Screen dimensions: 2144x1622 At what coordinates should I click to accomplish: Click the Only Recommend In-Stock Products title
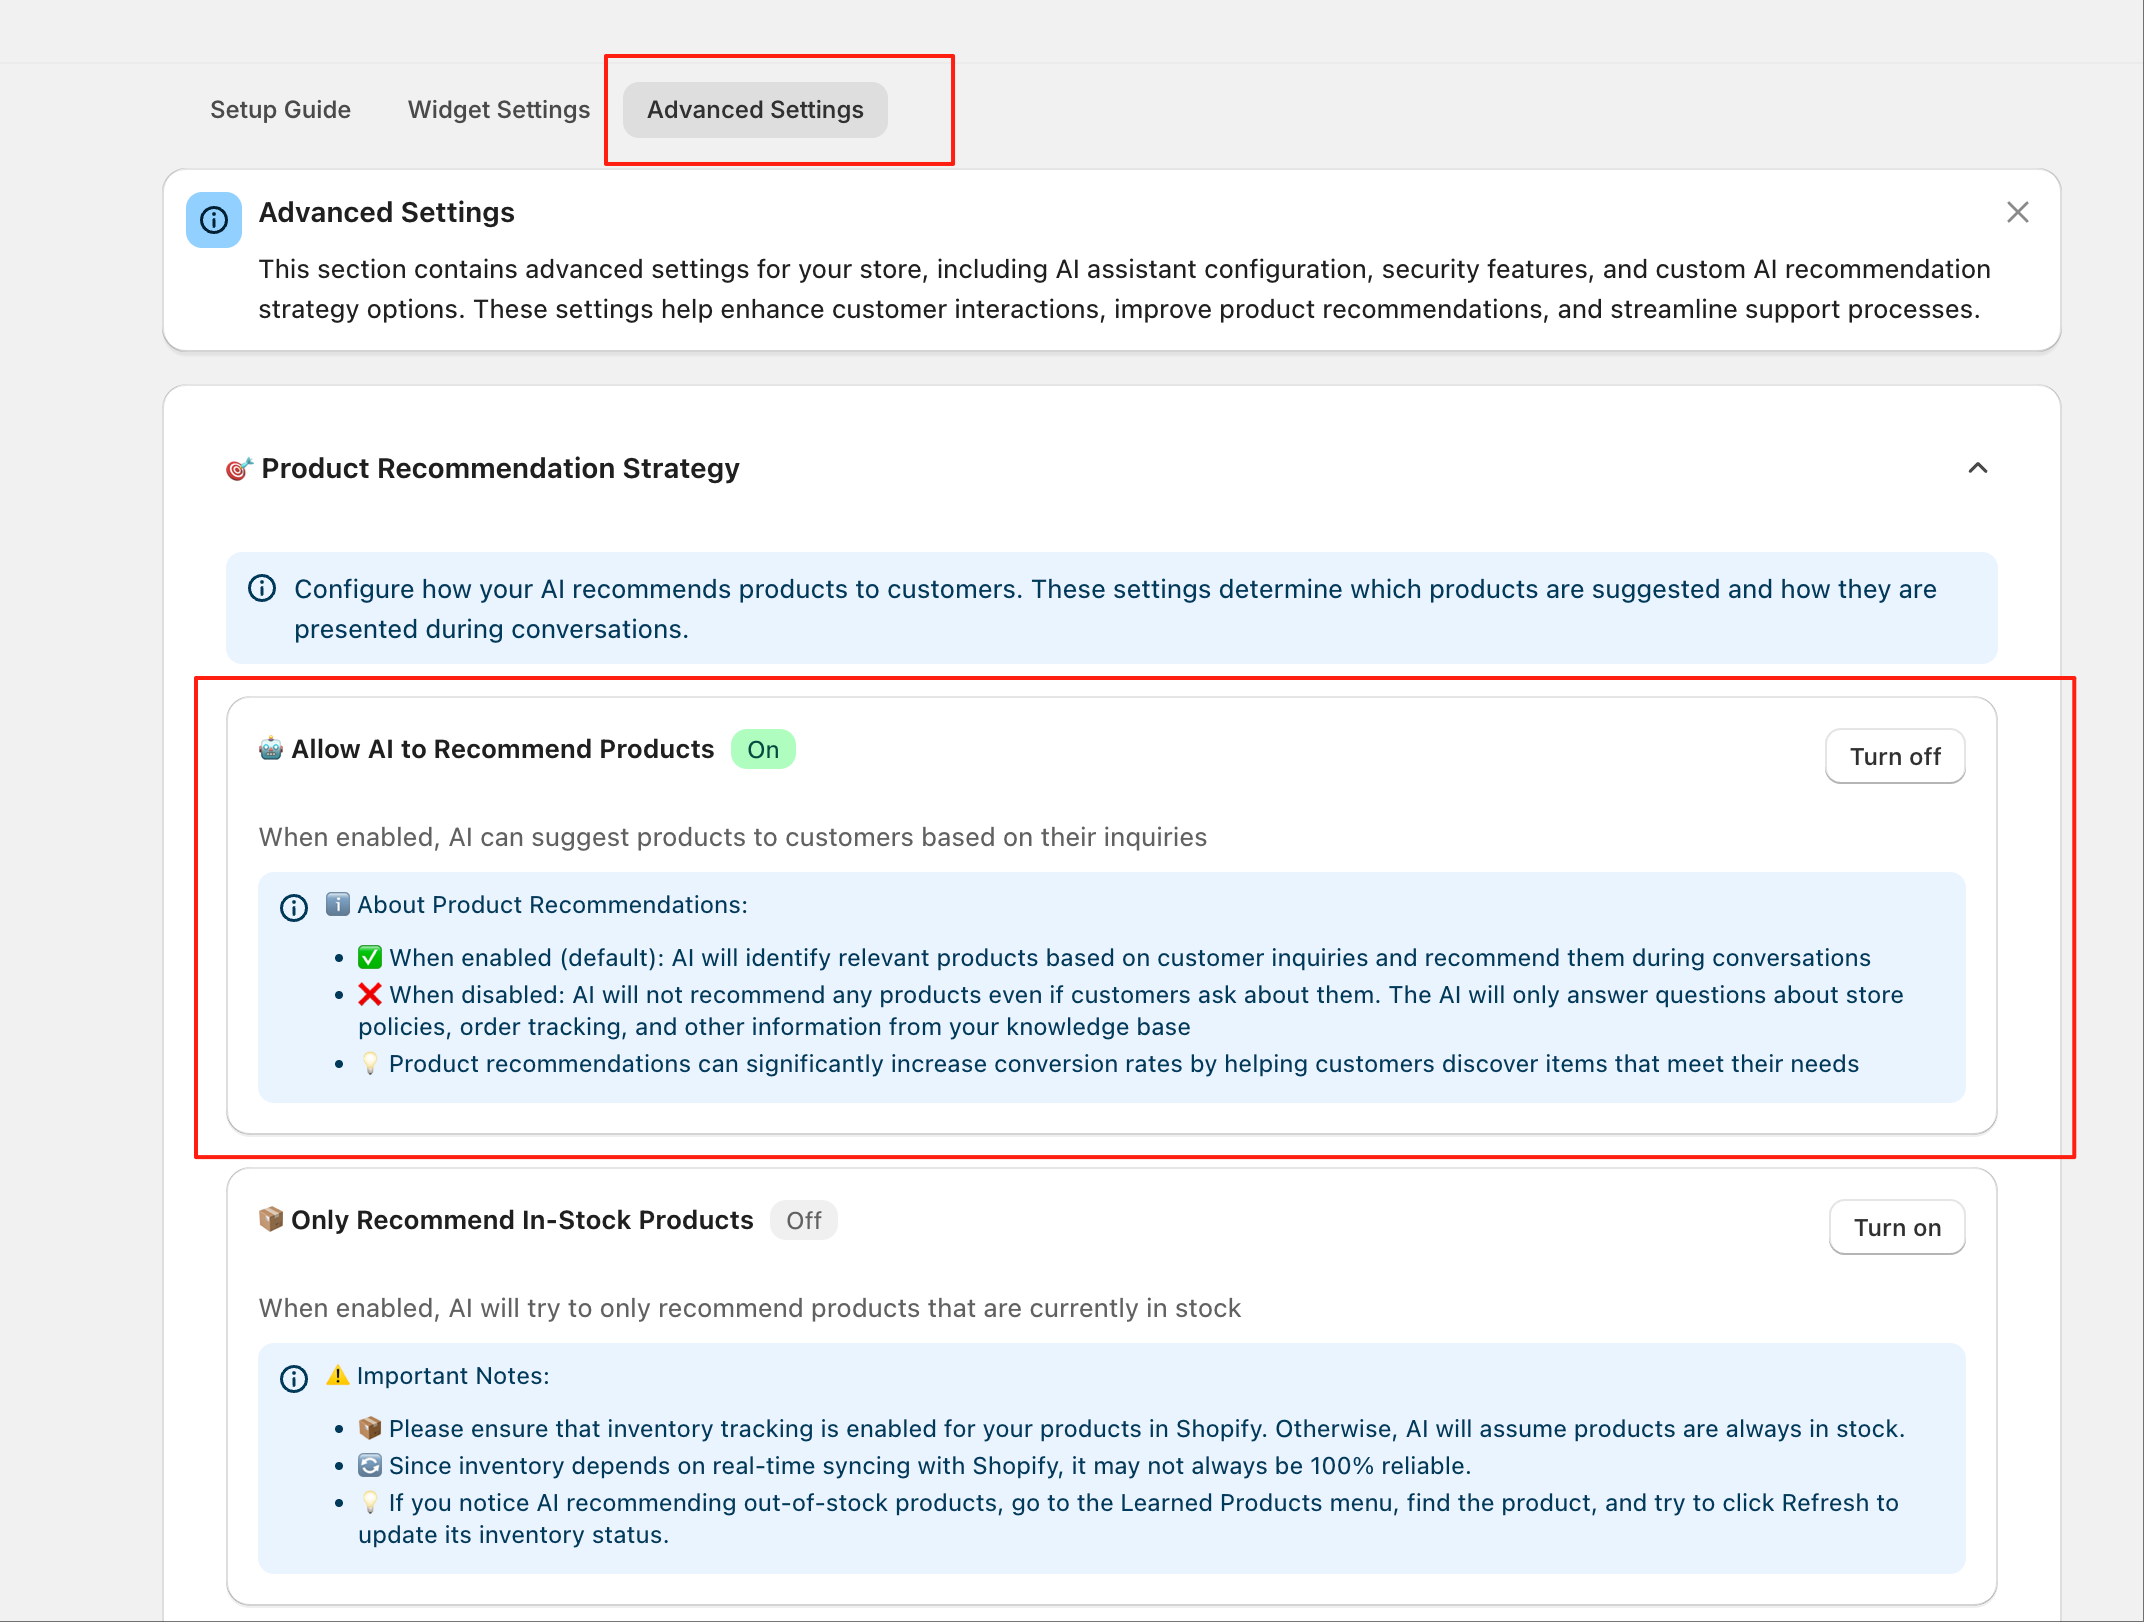point(521,1221)
